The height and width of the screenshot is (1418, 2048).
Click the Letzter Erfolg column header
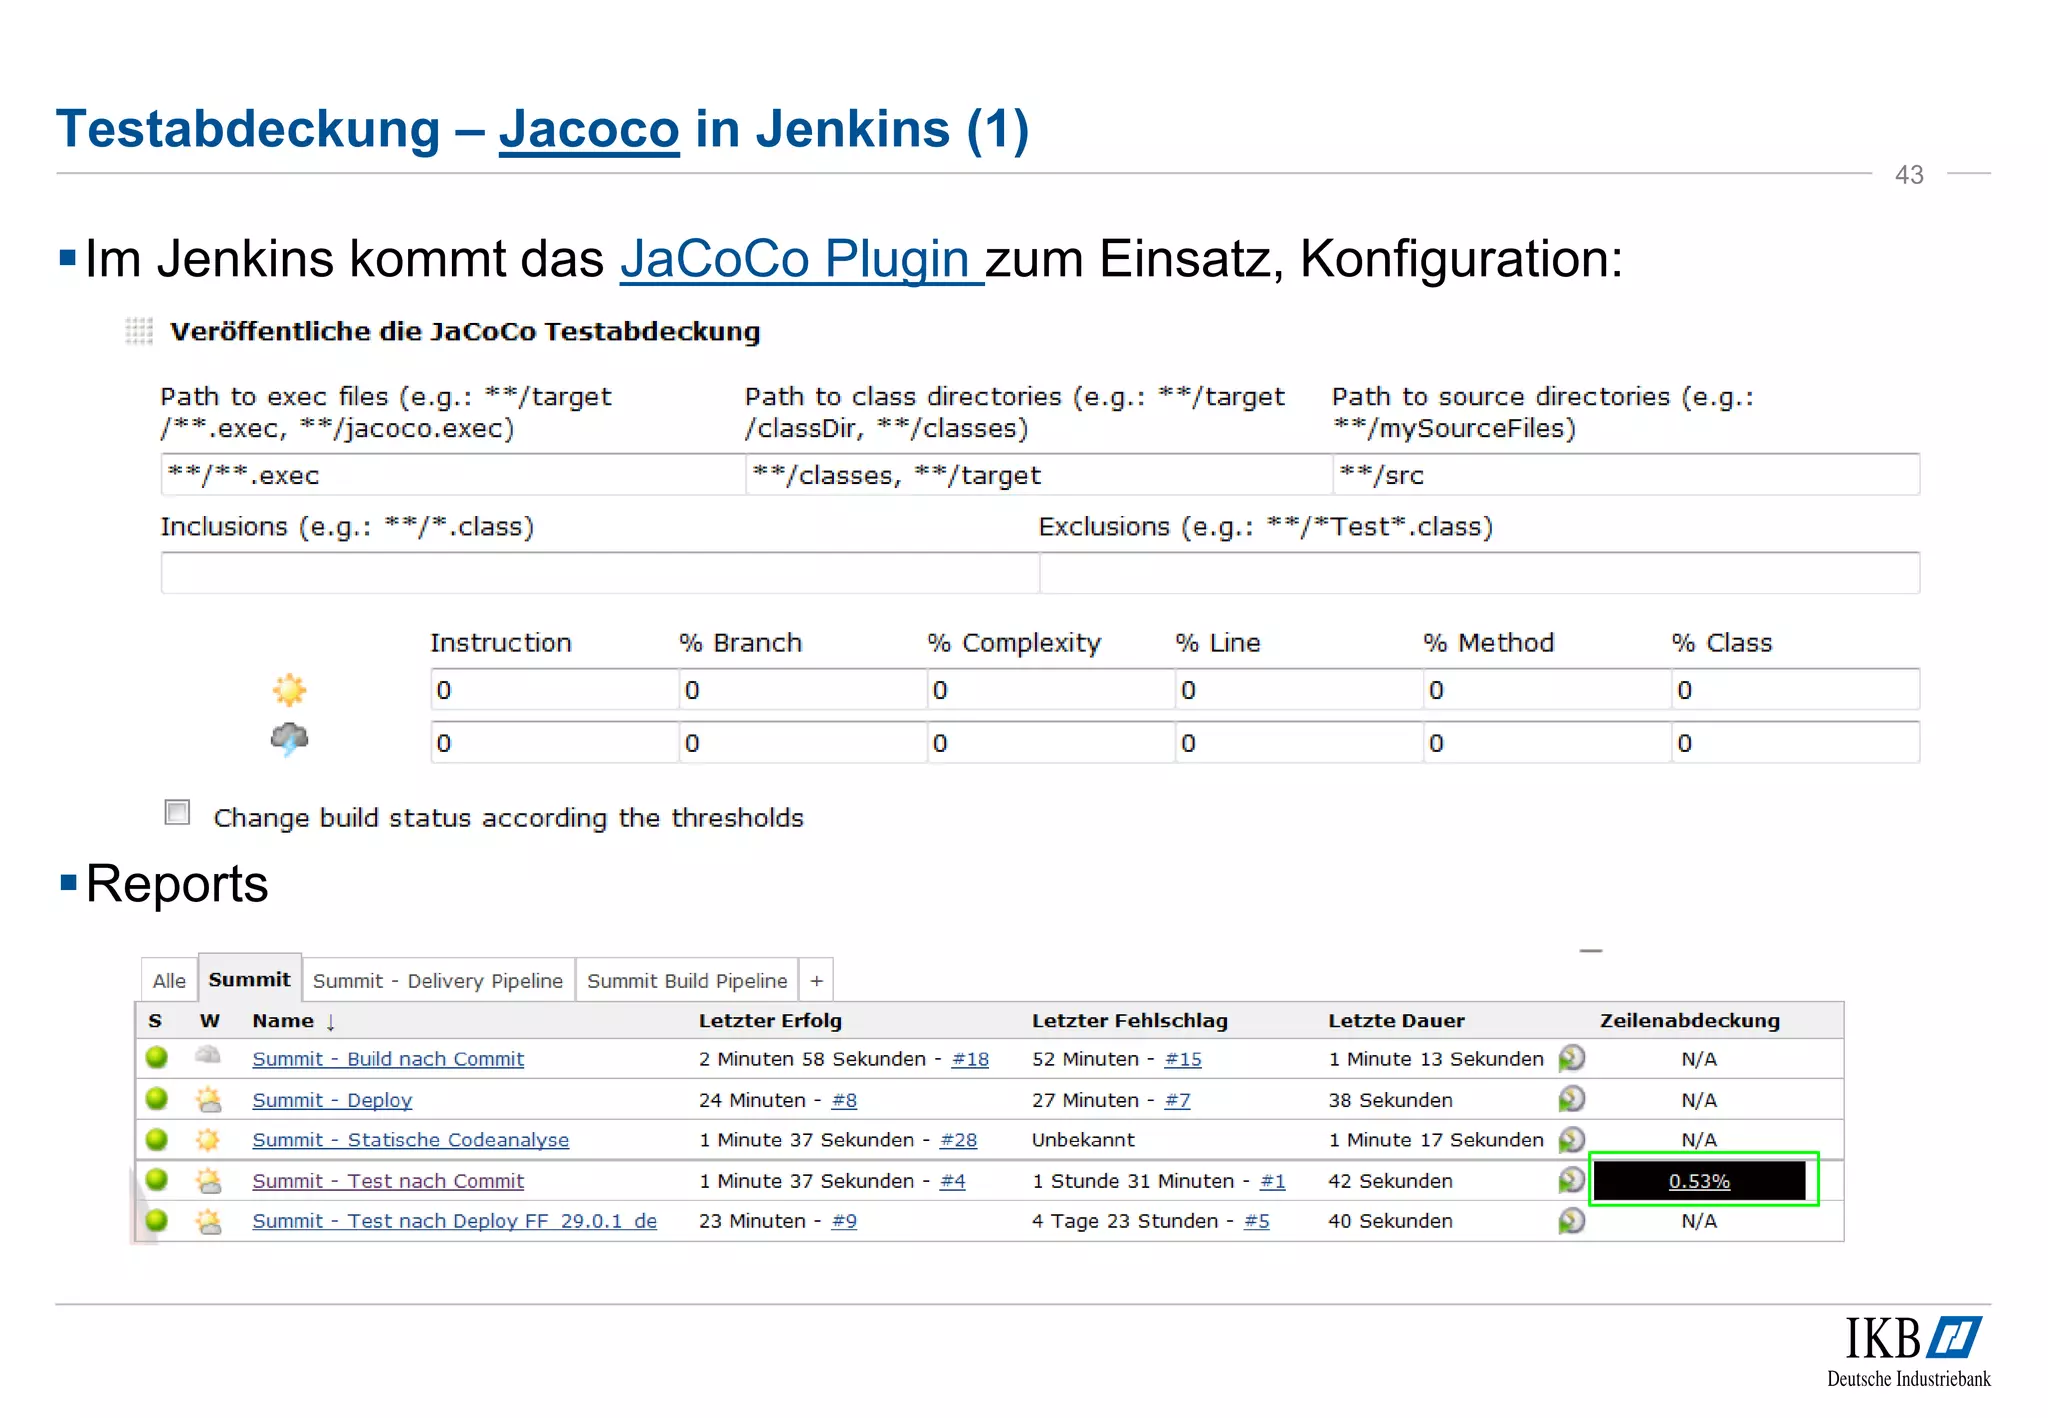770,1021
